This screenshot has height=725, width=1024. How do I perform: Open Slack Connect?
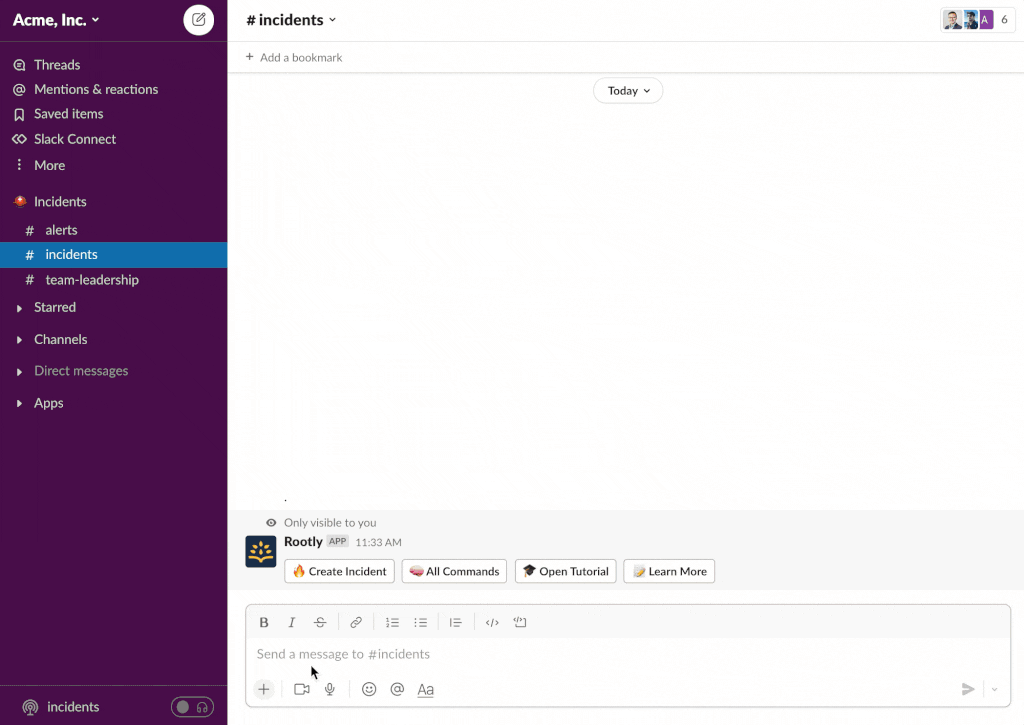[x=75, y=139]
